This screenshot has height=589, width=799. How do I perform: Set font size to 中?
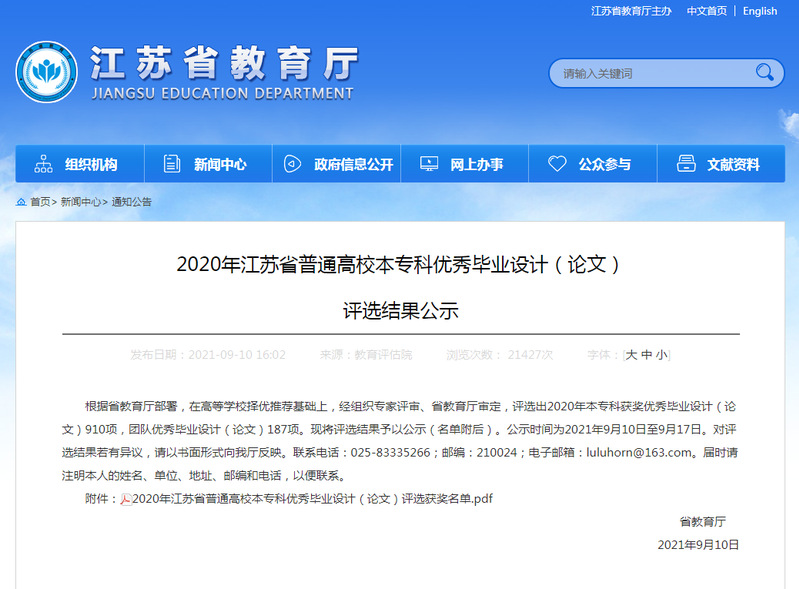click(x=646, y=355)
